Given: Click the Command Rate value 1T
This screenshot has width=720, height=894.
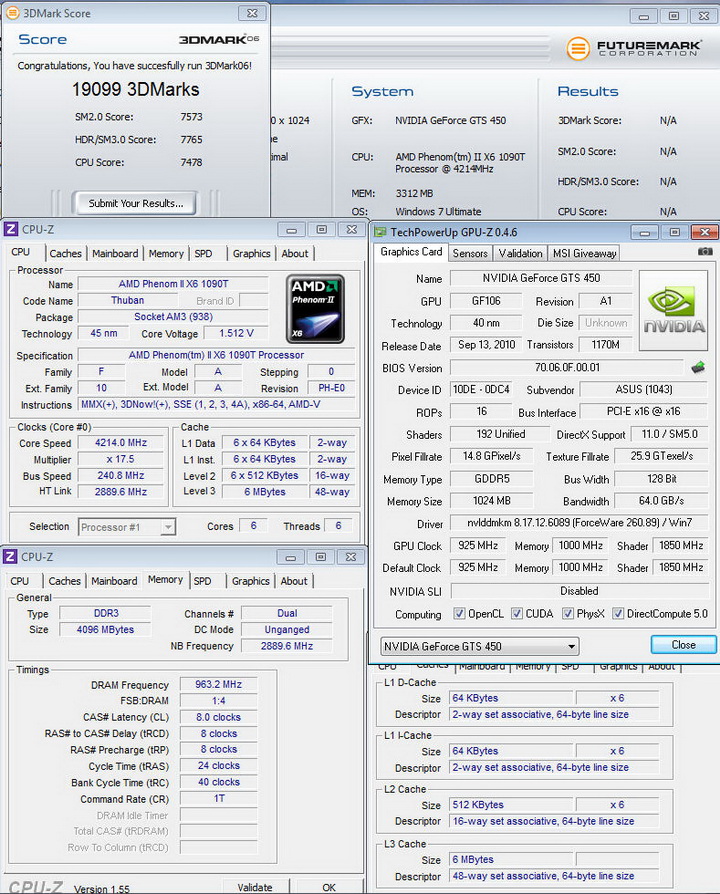Looking at the screenshot, I should tap(219, 798).
